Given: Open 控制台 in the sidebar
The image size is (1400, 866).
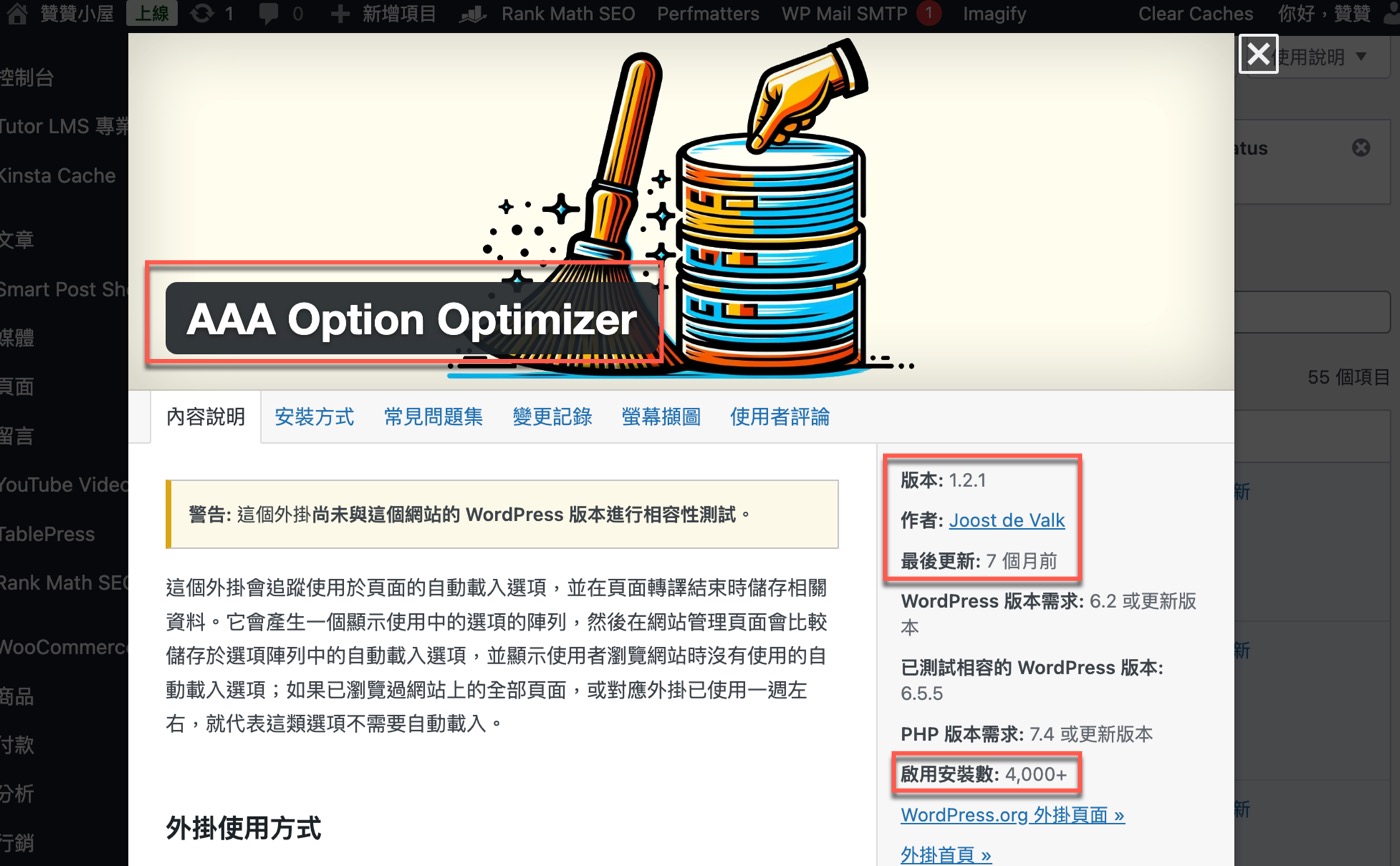Looking at the screenshot, I should (x=28, y=78).
